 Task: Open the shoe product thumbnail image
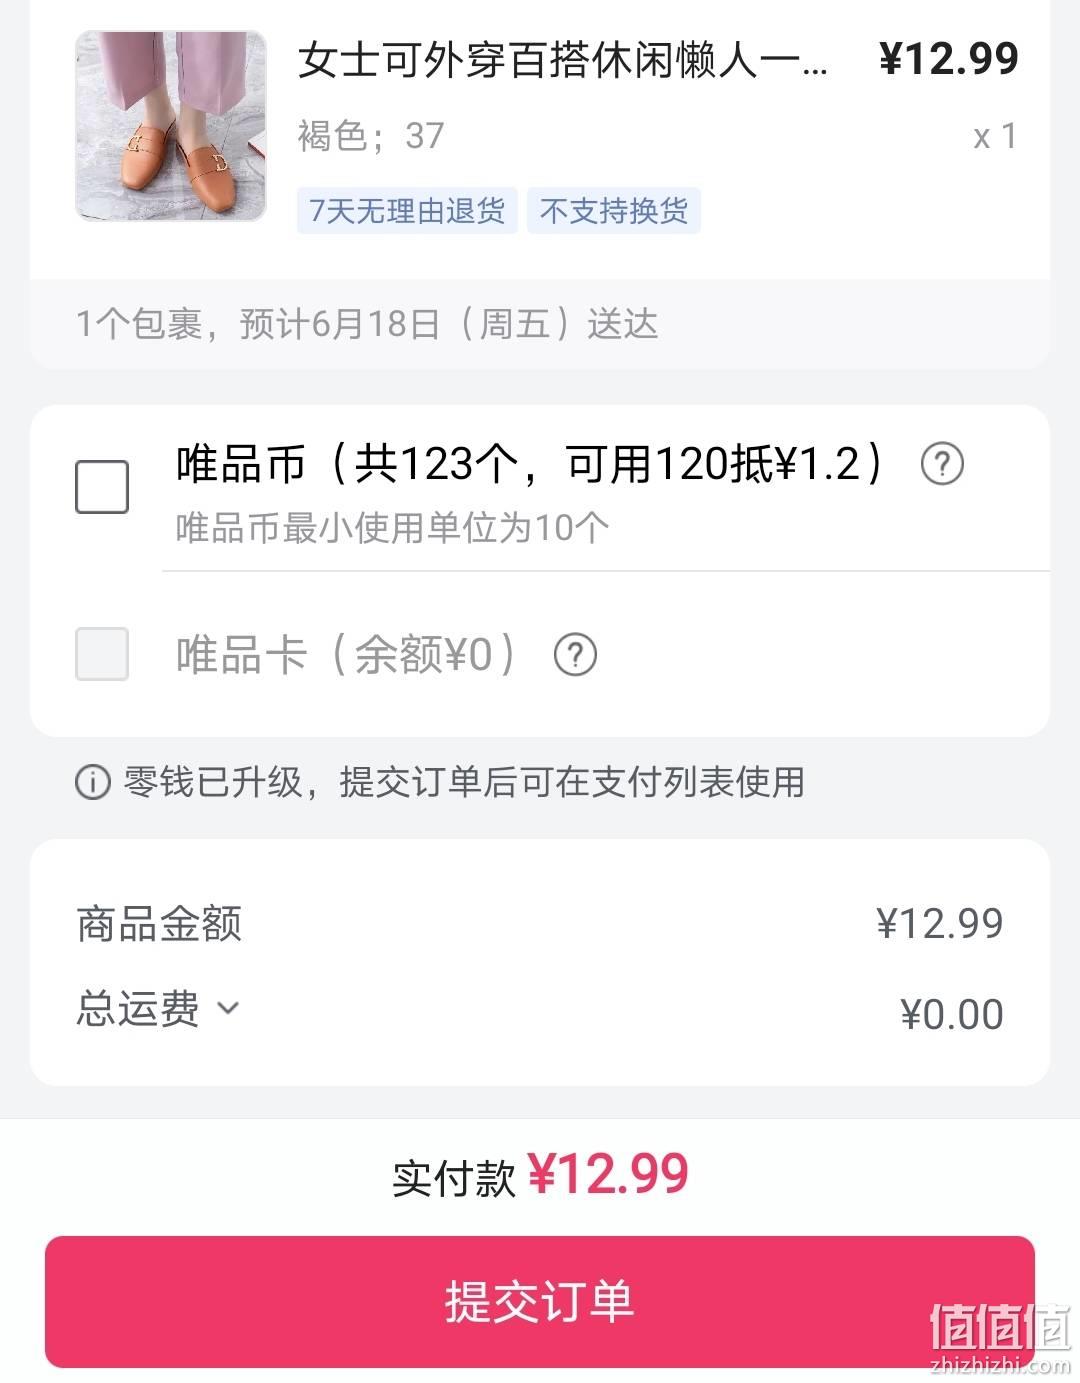tap(171, 126)
